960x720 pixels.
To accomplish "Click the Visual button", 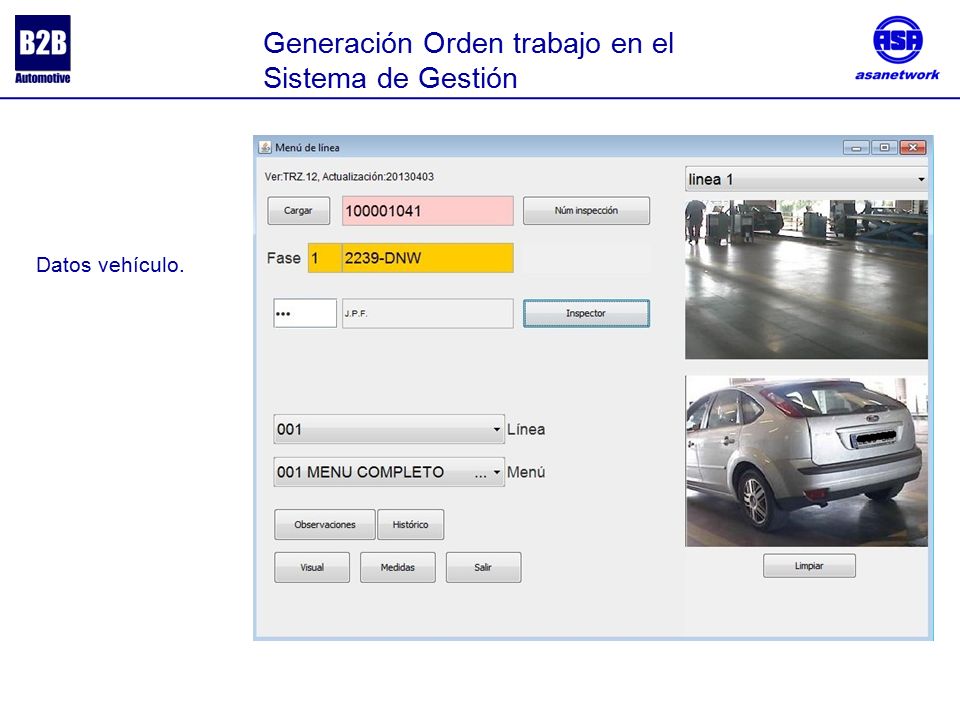I will pos(312,568).
